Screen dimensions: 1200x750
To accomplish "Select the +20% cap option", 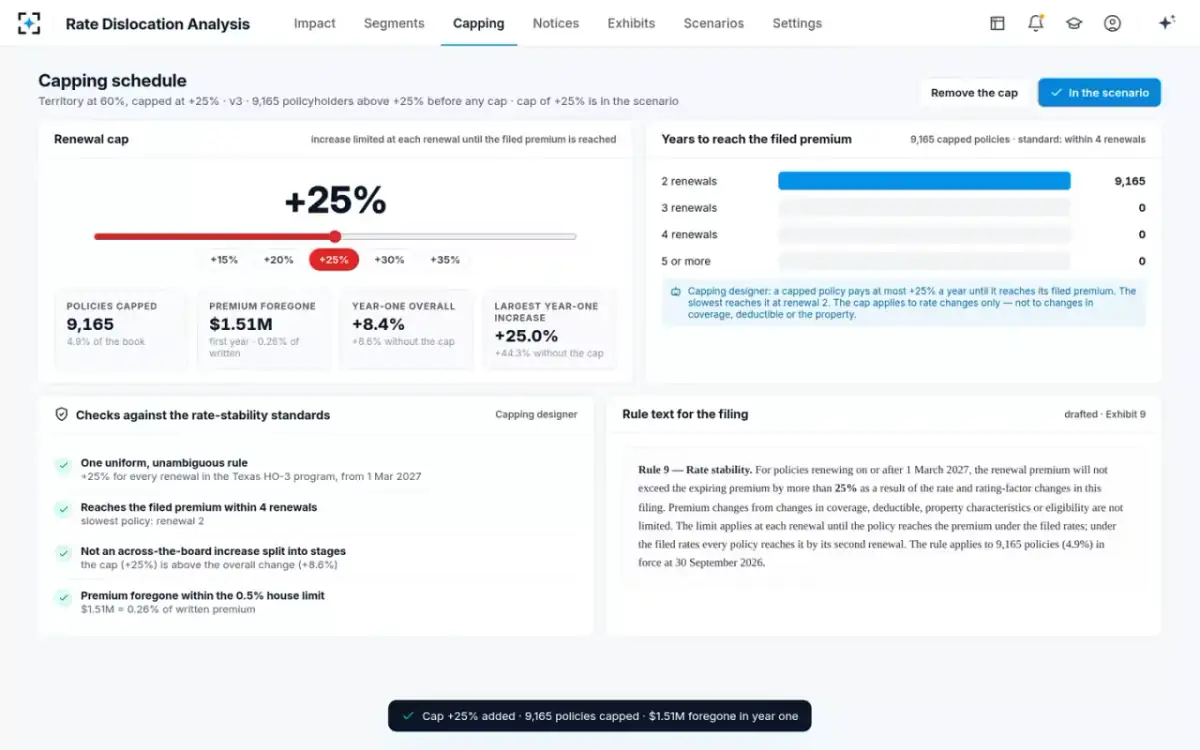I will coord(279,260).
